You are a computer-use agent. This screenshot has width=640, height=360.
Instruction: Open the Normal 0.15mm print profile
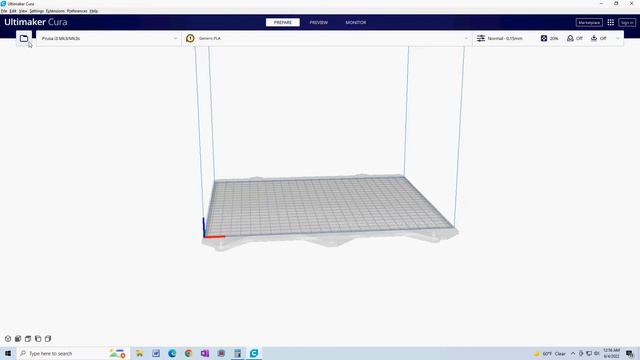tap(505, 38)
